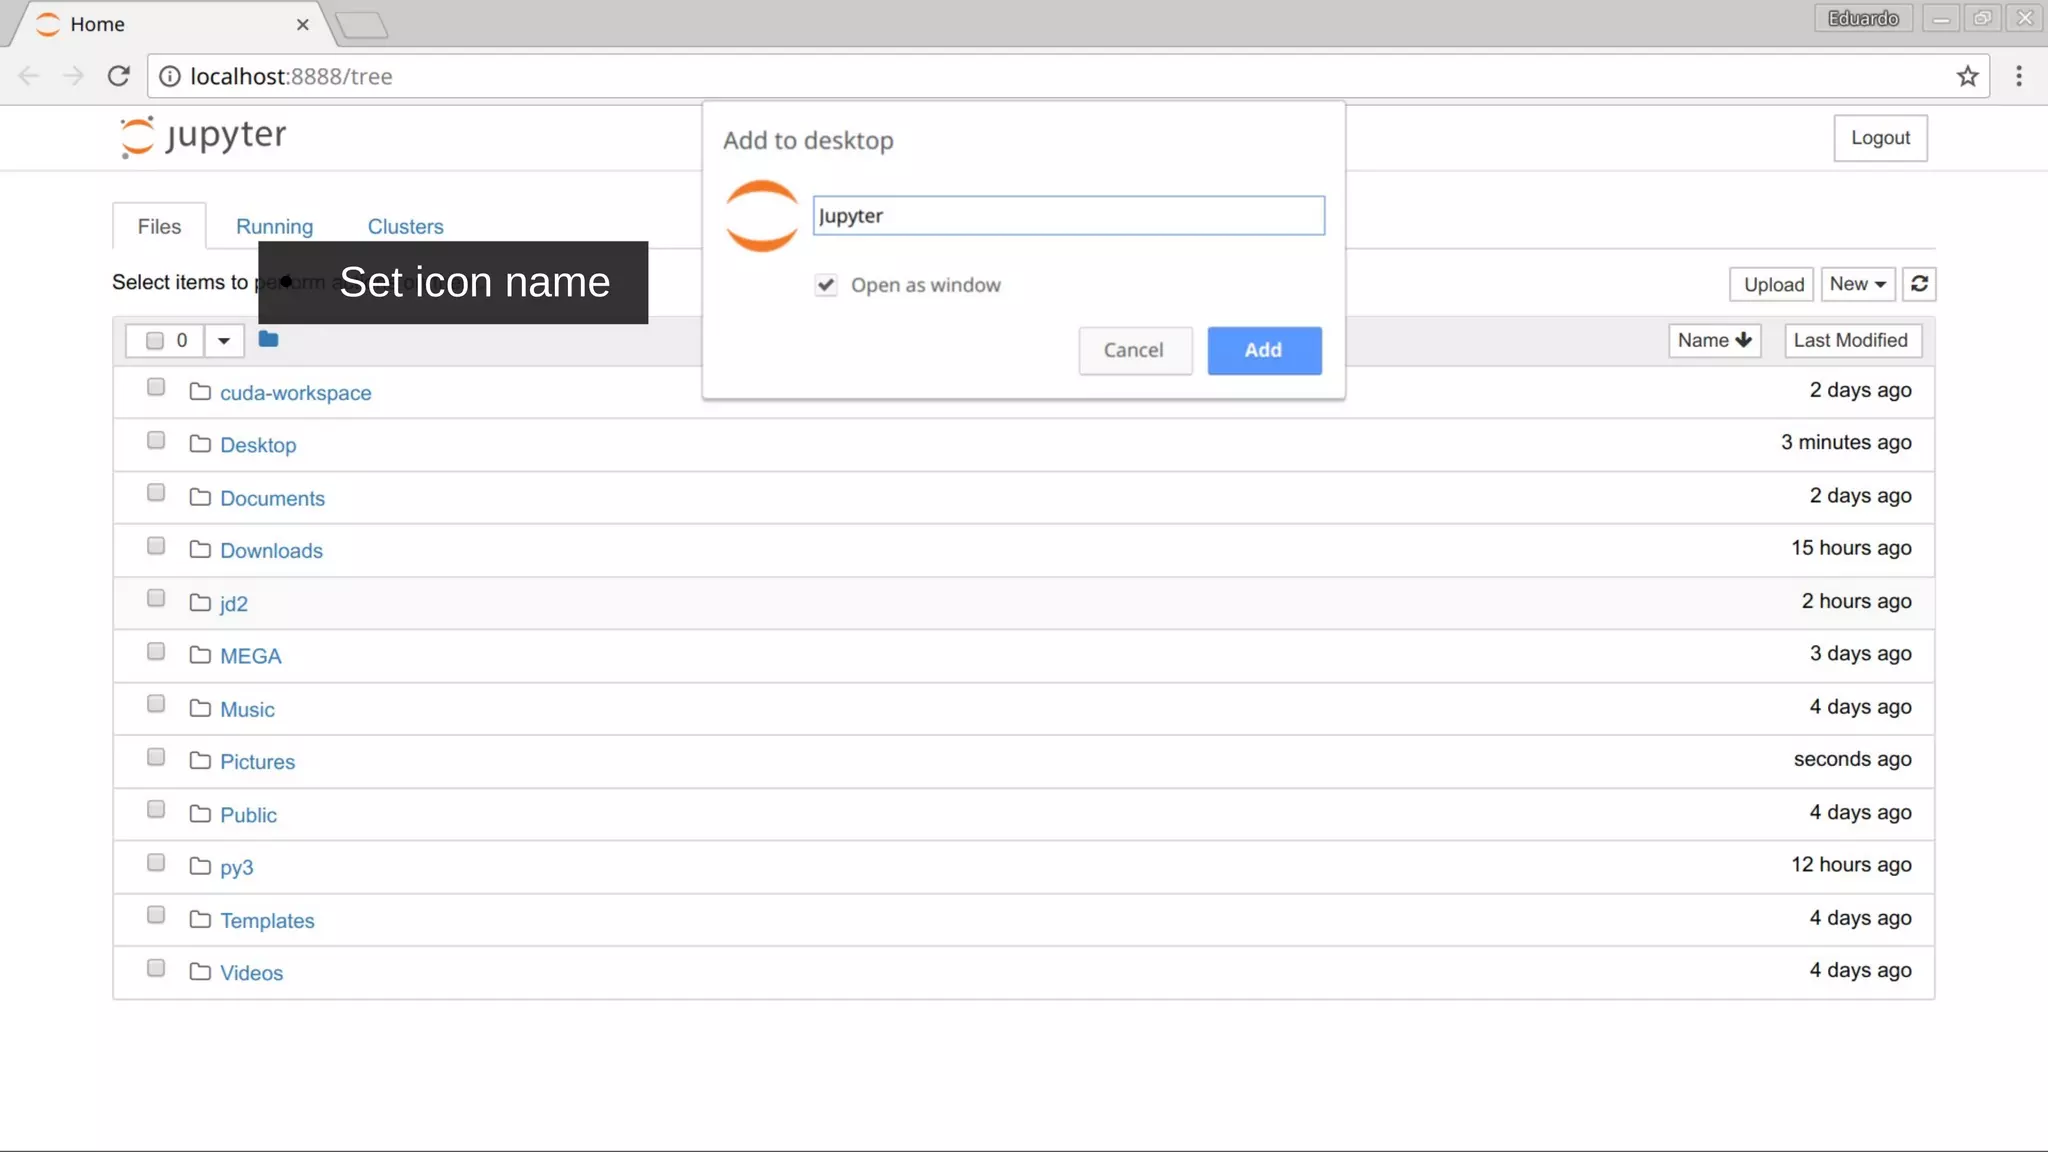Image resolution: width=2048 pixels, height=1152 pixels.
Task: Check the box for Pictures folder
Action: (156, 757)
